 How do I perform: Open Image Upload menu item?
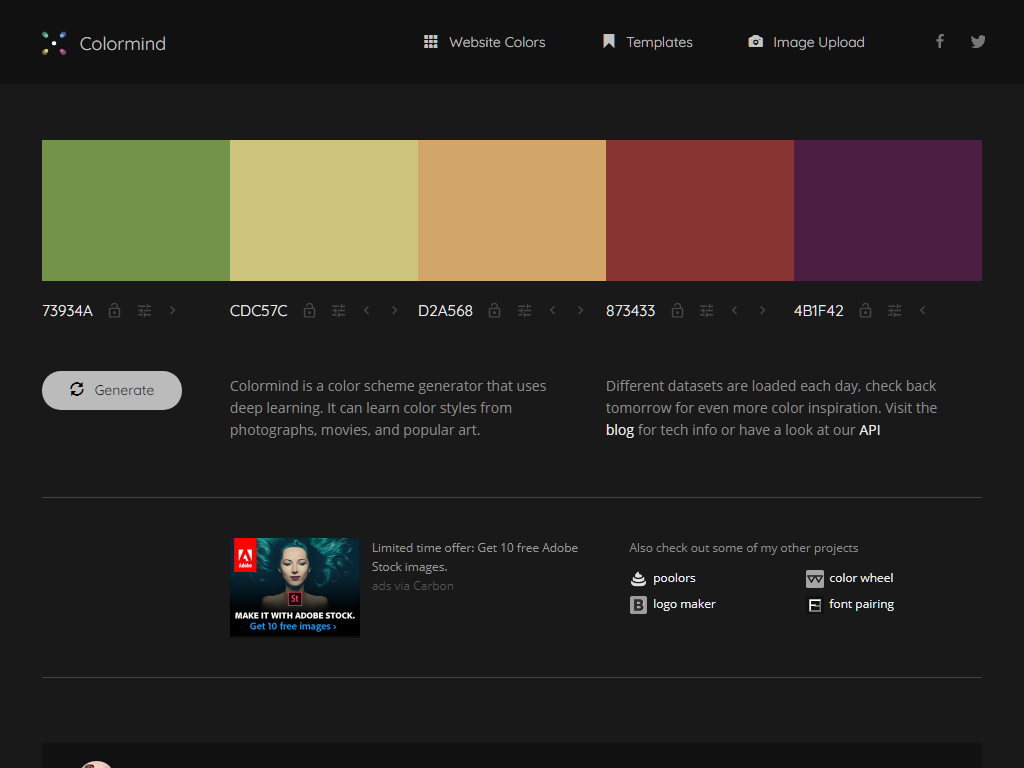(806, 42)
